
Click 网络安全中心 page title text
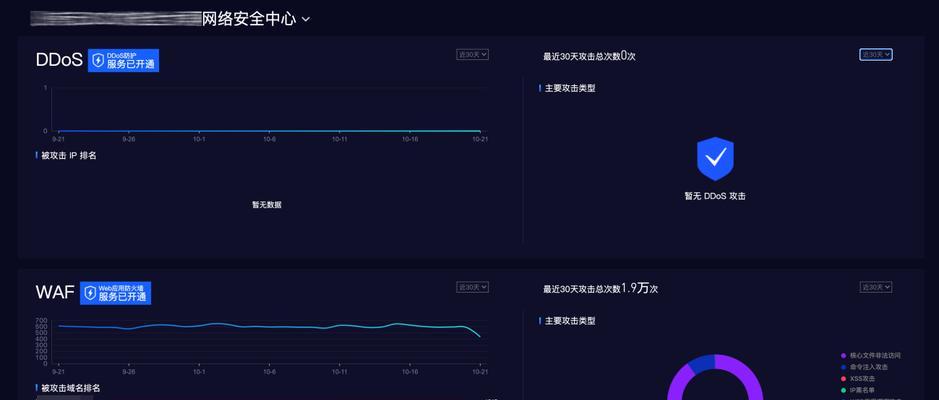point(249,19)
